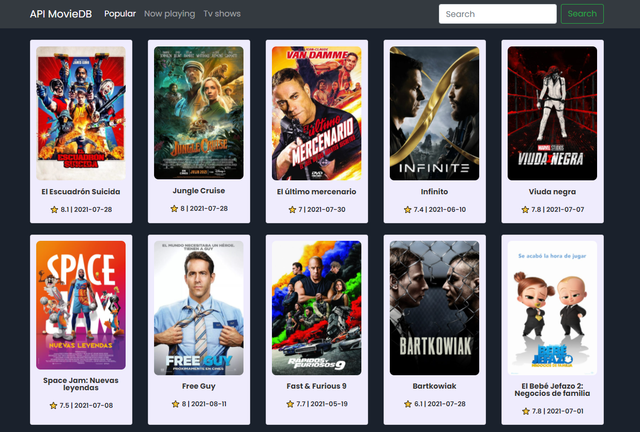Viewport: 640px width, 432px height.
Task: Click star icon beside 7.7 rating
Action: coord(290,404)
